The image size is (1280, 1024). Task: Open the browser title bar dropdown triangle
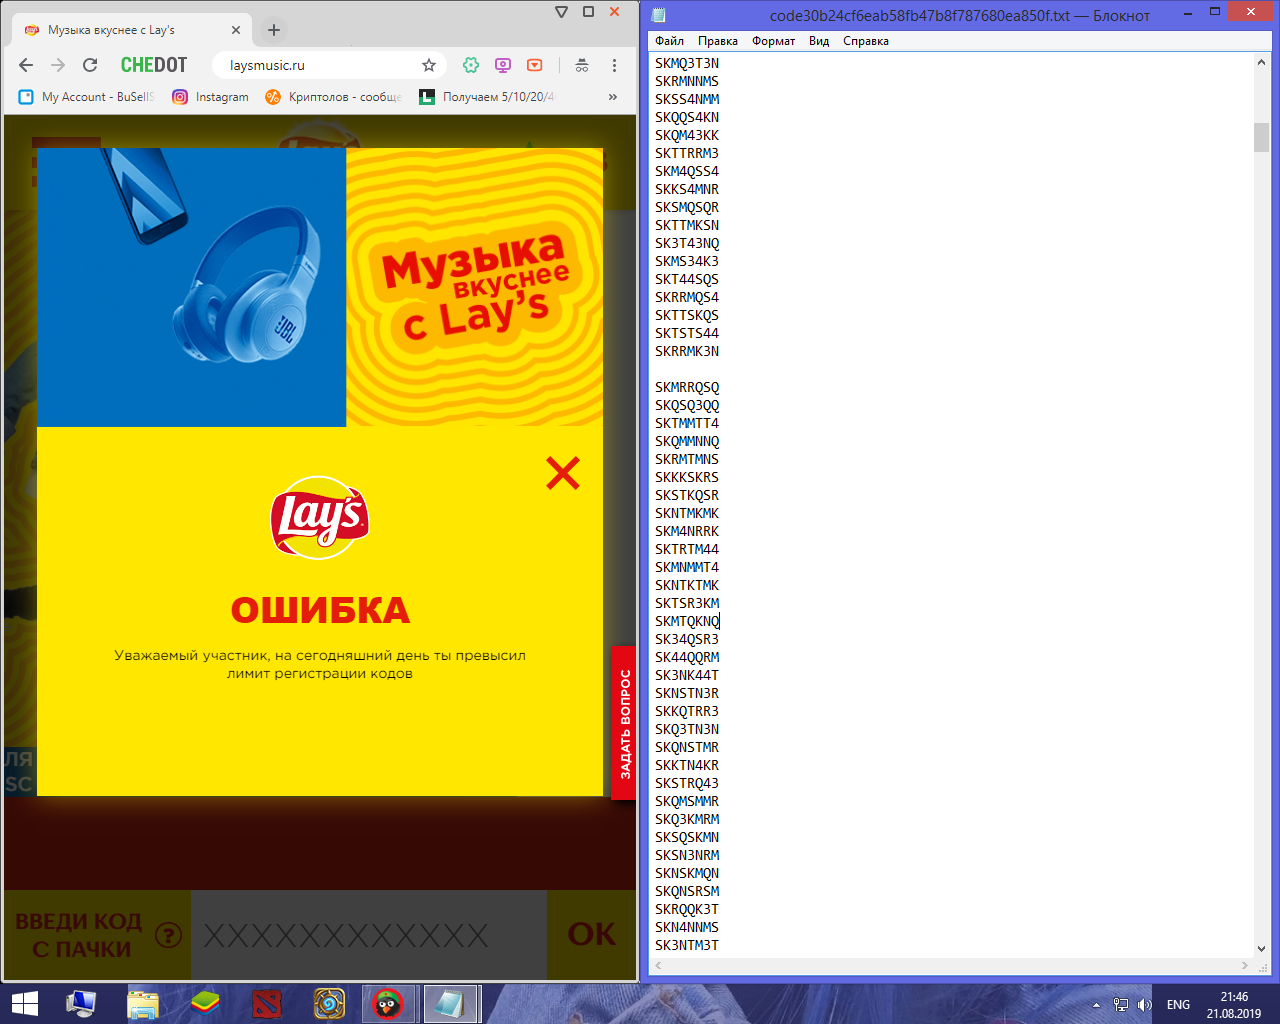(561, 12)
